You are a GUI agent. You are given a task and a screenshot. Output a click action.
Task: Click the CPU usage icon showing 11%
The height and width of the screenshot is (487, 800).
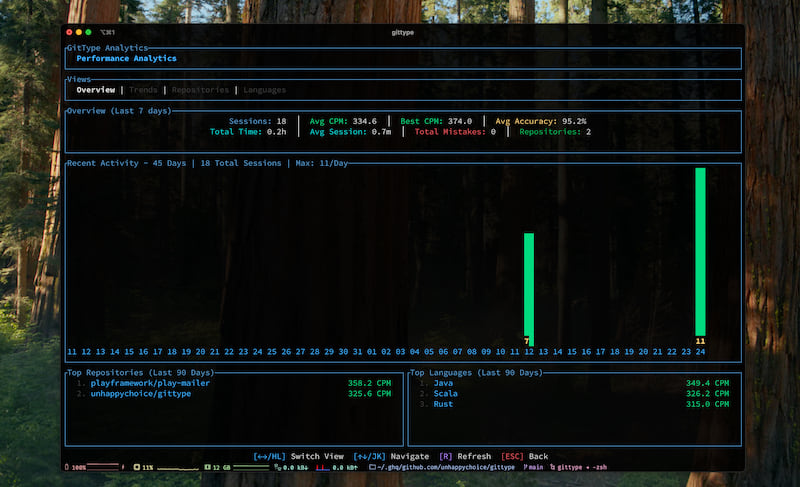tap(135, 467)
